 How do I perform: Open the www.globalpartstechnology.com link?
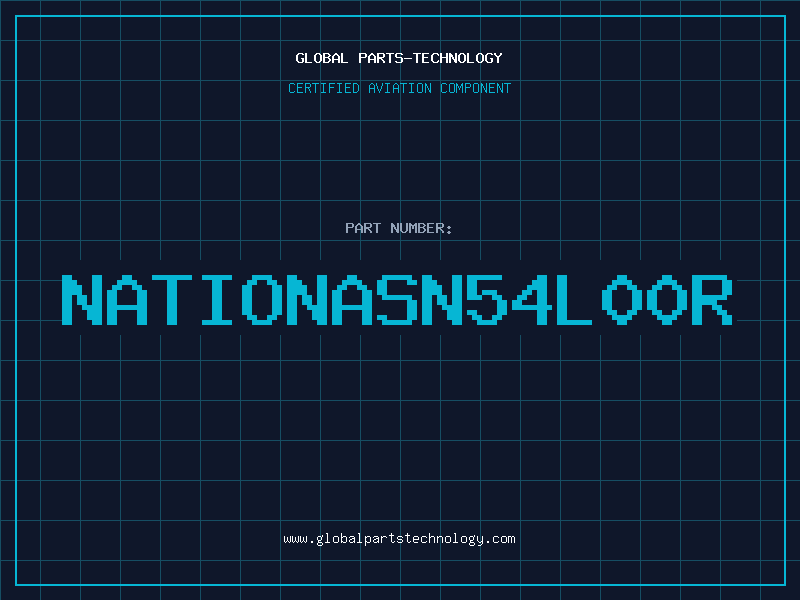[x=399, y=539]
